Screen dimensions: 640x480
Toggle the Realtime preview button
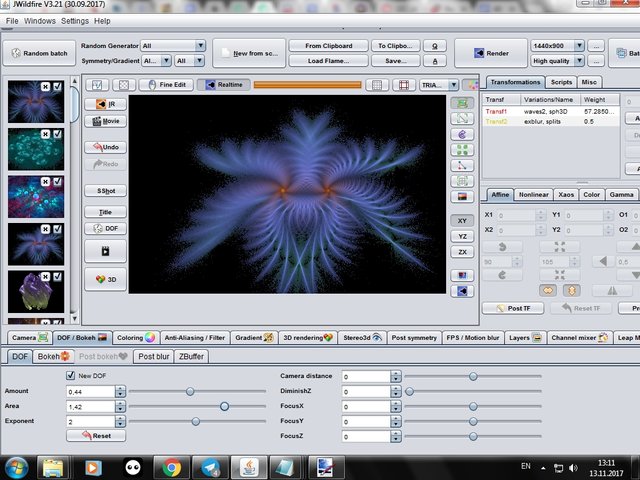coord(223,86)
